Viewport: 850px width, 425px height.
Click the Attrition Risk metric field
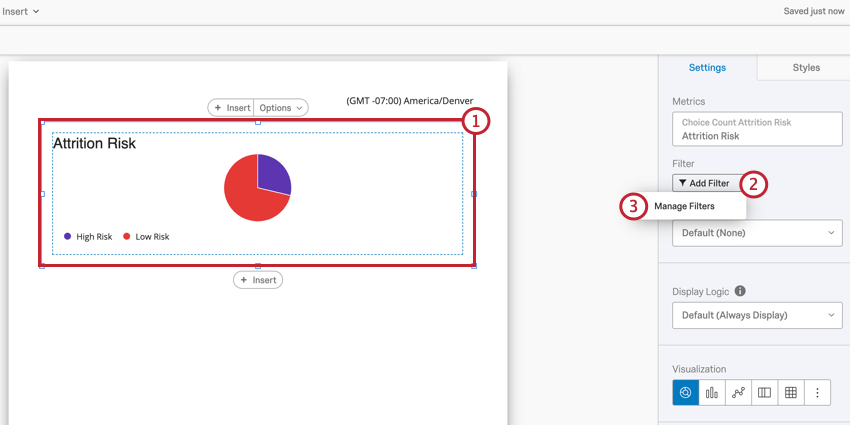(x=757, y=129)
